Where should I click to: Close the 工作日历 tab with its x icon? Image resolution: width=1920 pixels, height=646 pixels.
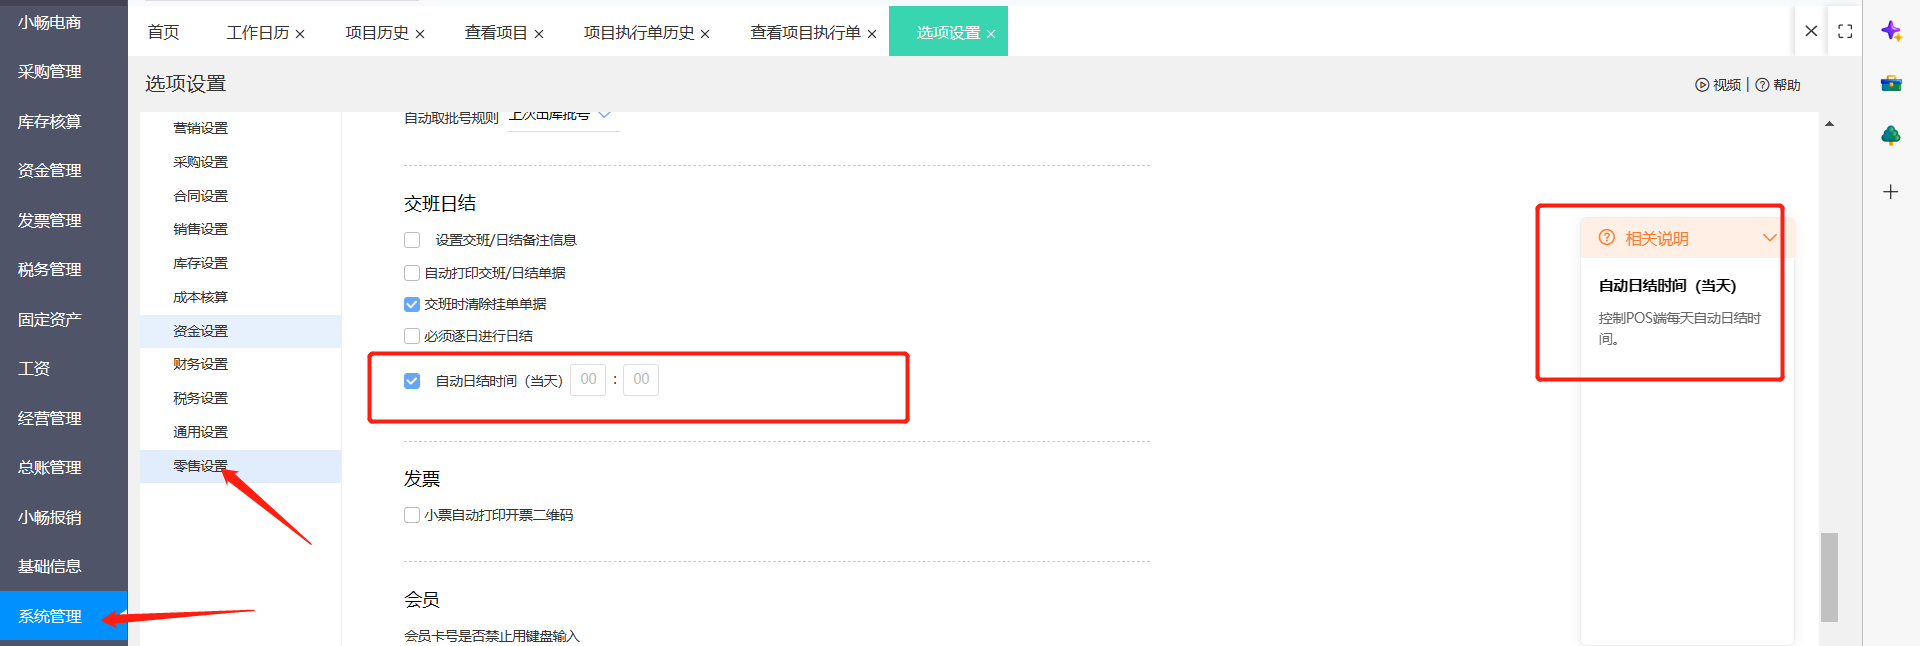[x=300, y=34]
